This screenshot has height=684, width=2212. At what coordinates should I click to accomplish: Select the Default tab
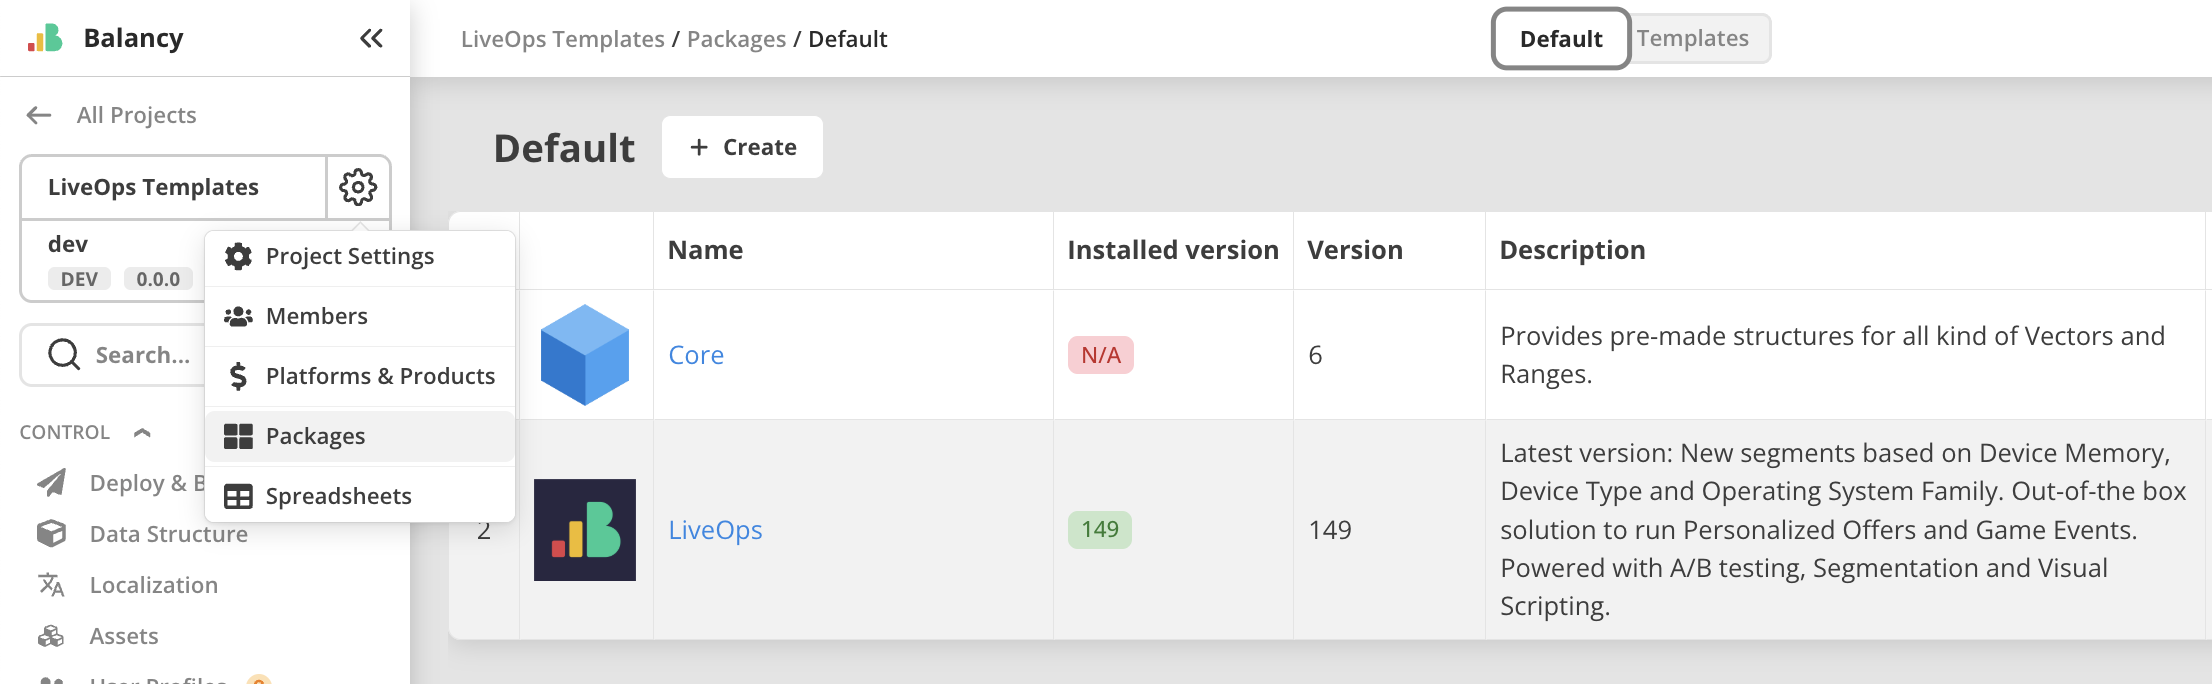(1560, 39)
